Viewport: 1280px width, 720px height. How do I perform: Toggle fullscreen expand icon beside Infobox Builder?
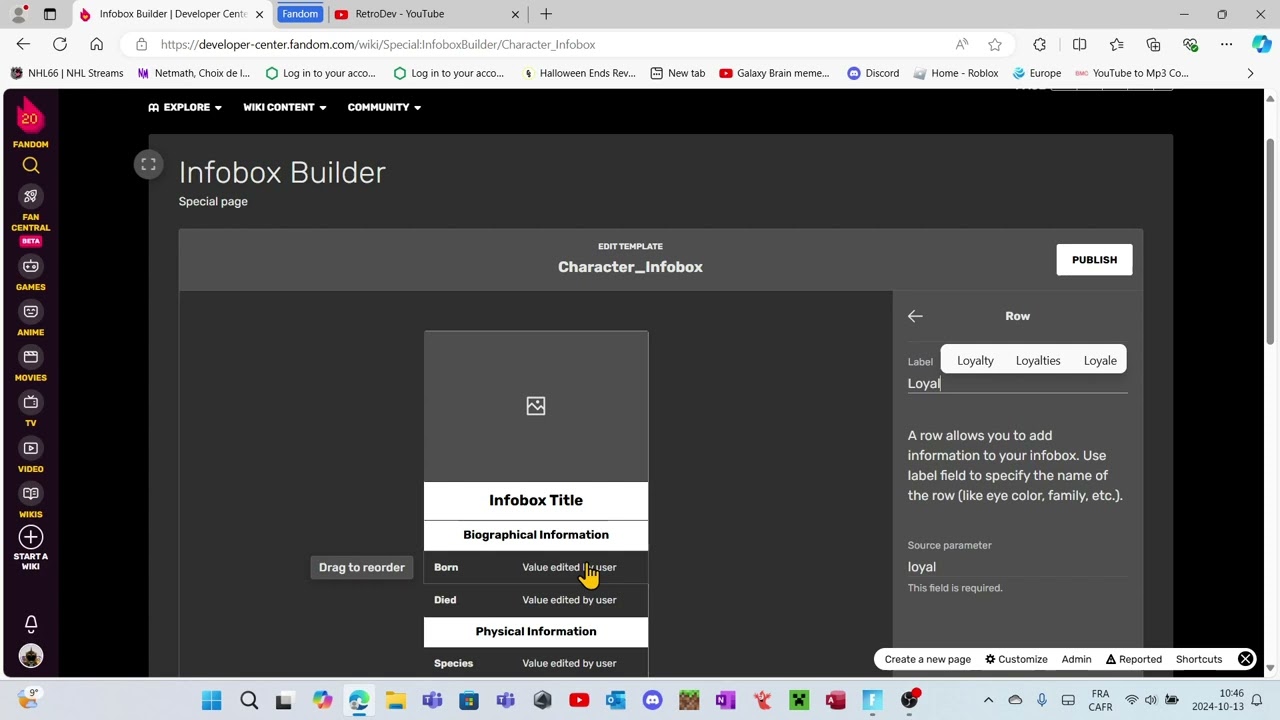[148, 165]
